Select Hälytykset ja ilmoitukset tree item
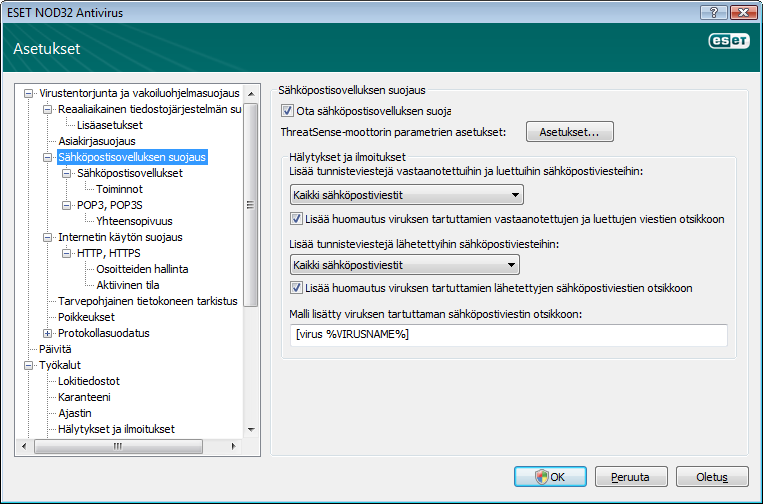Screen dimensions: 763x504 point(116,430)
